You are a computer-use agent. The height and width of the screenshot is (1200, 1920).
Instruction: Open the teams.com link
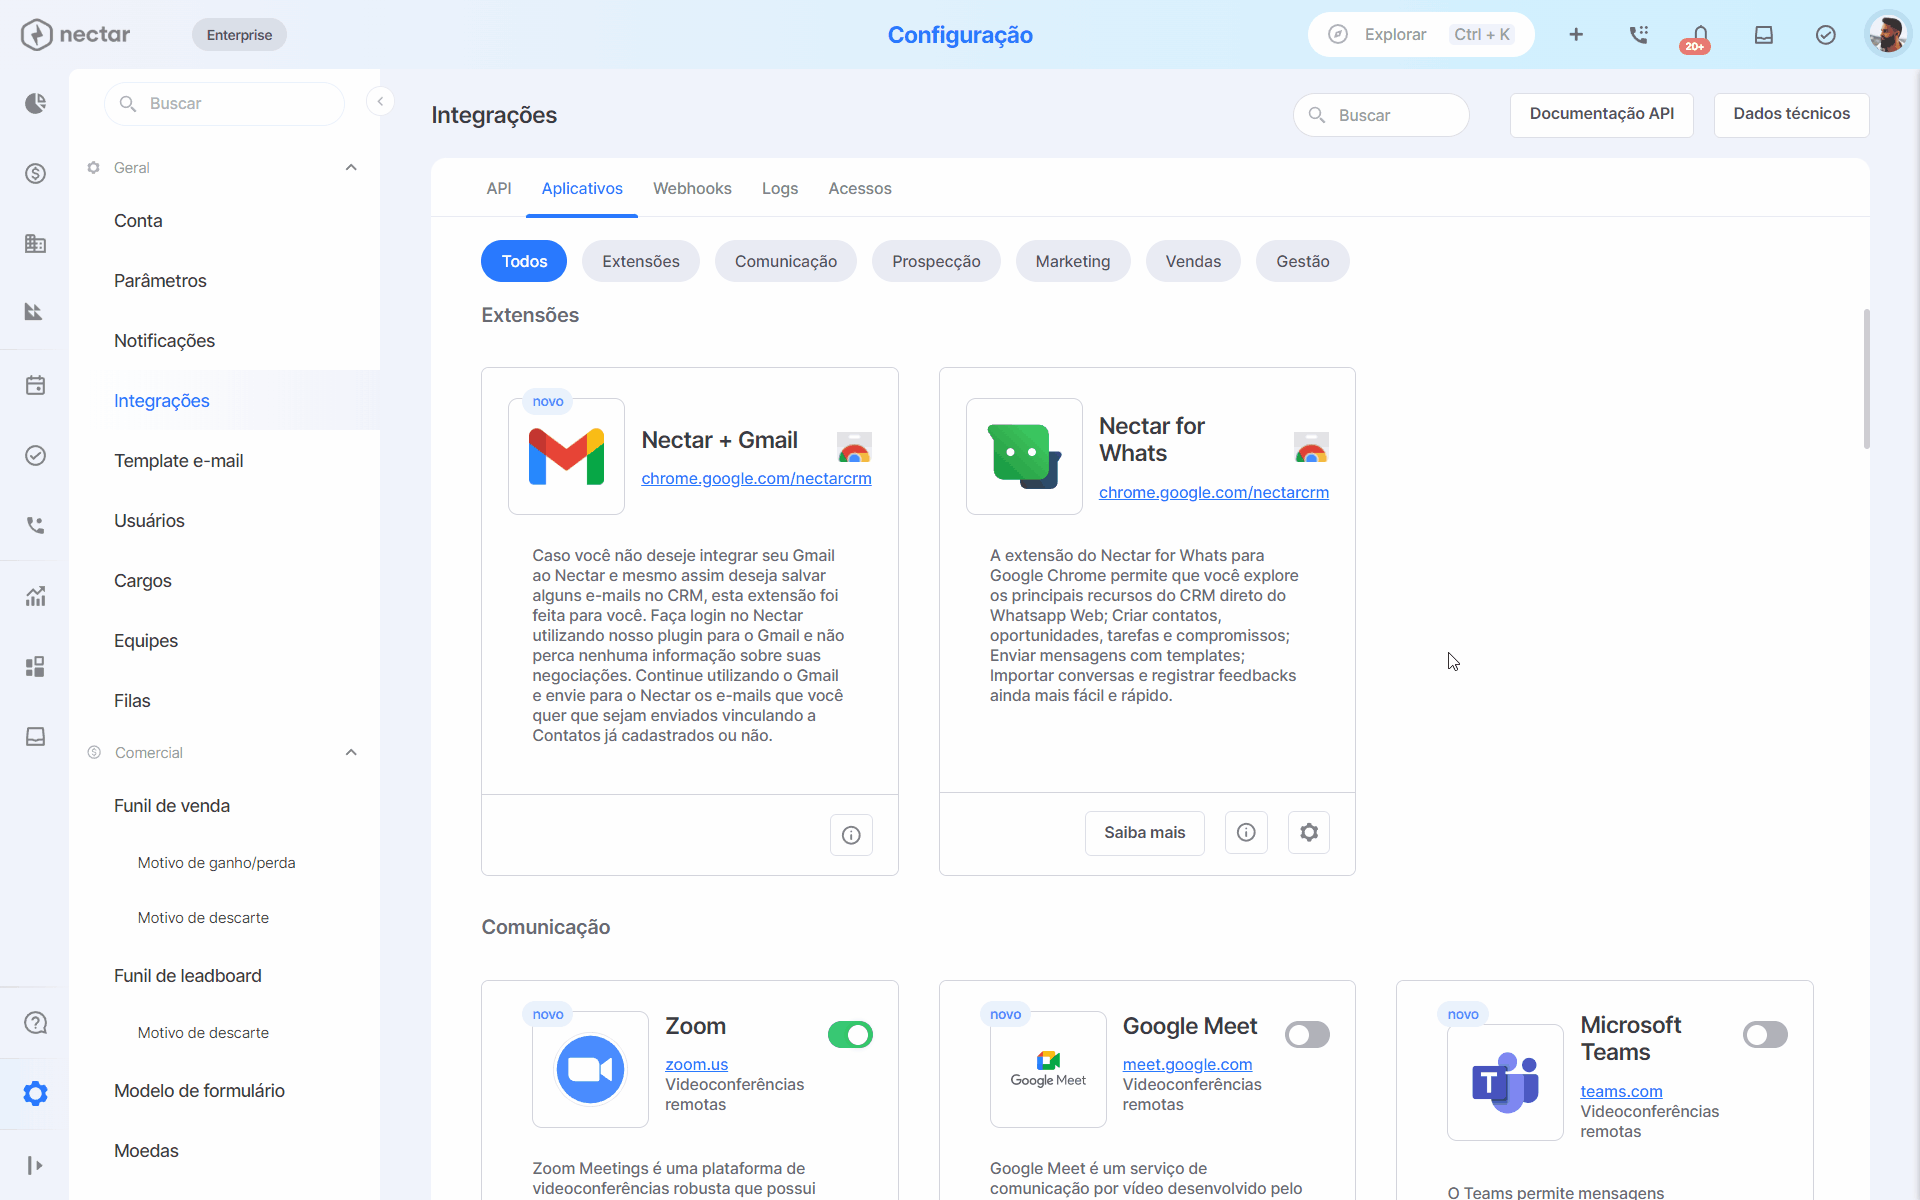point(1621,1091)
